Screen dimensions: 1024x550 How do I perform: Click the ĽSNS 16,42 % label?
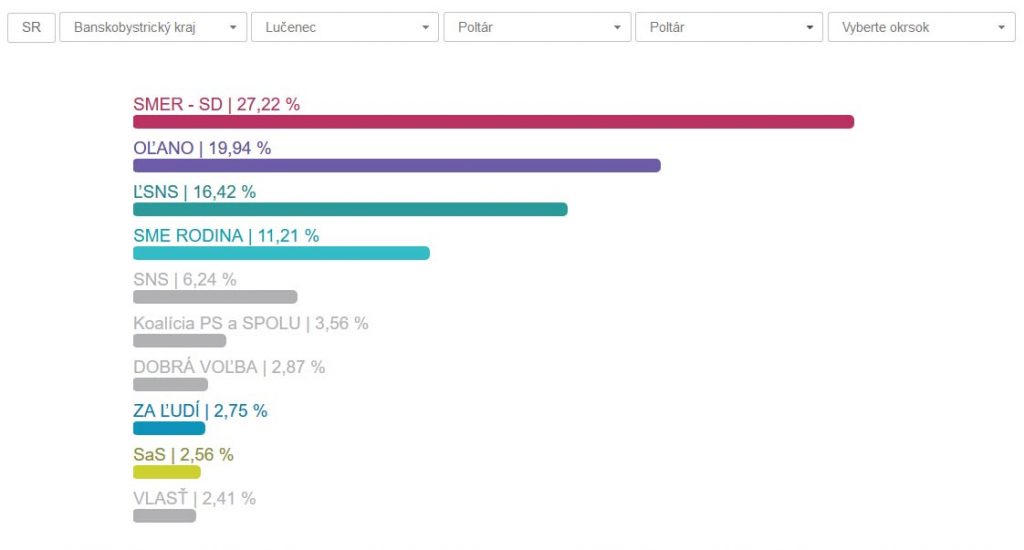coord(194,192)
